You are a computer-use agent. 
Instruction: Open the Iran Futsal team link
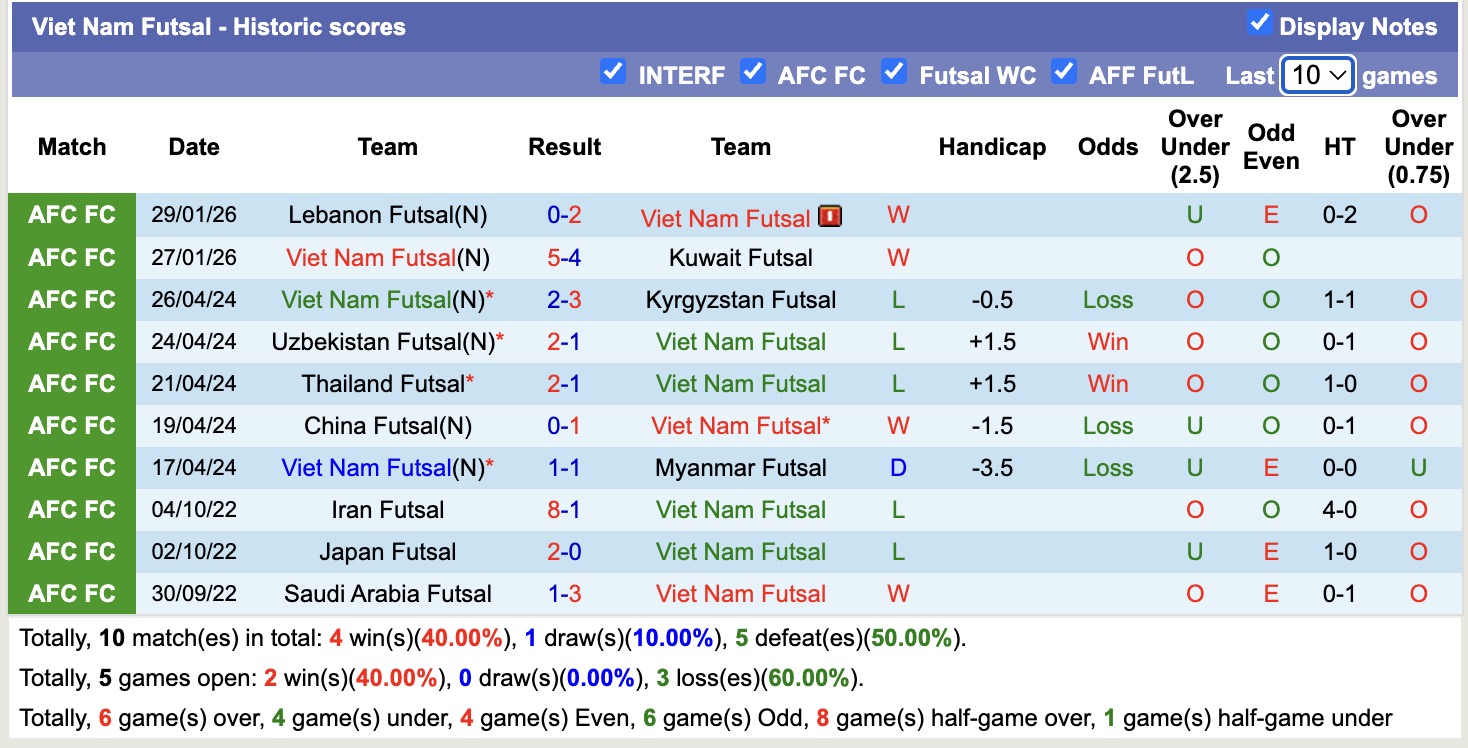click(387, 509)
